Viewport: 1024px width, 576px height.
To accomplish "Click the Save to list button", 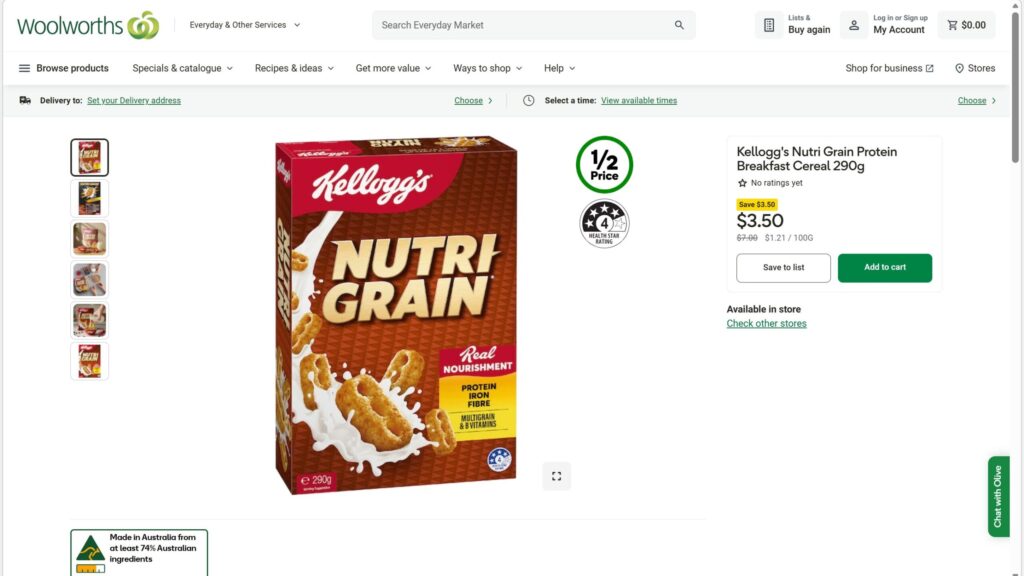I will pyautogui.click(x=783, y=268).
